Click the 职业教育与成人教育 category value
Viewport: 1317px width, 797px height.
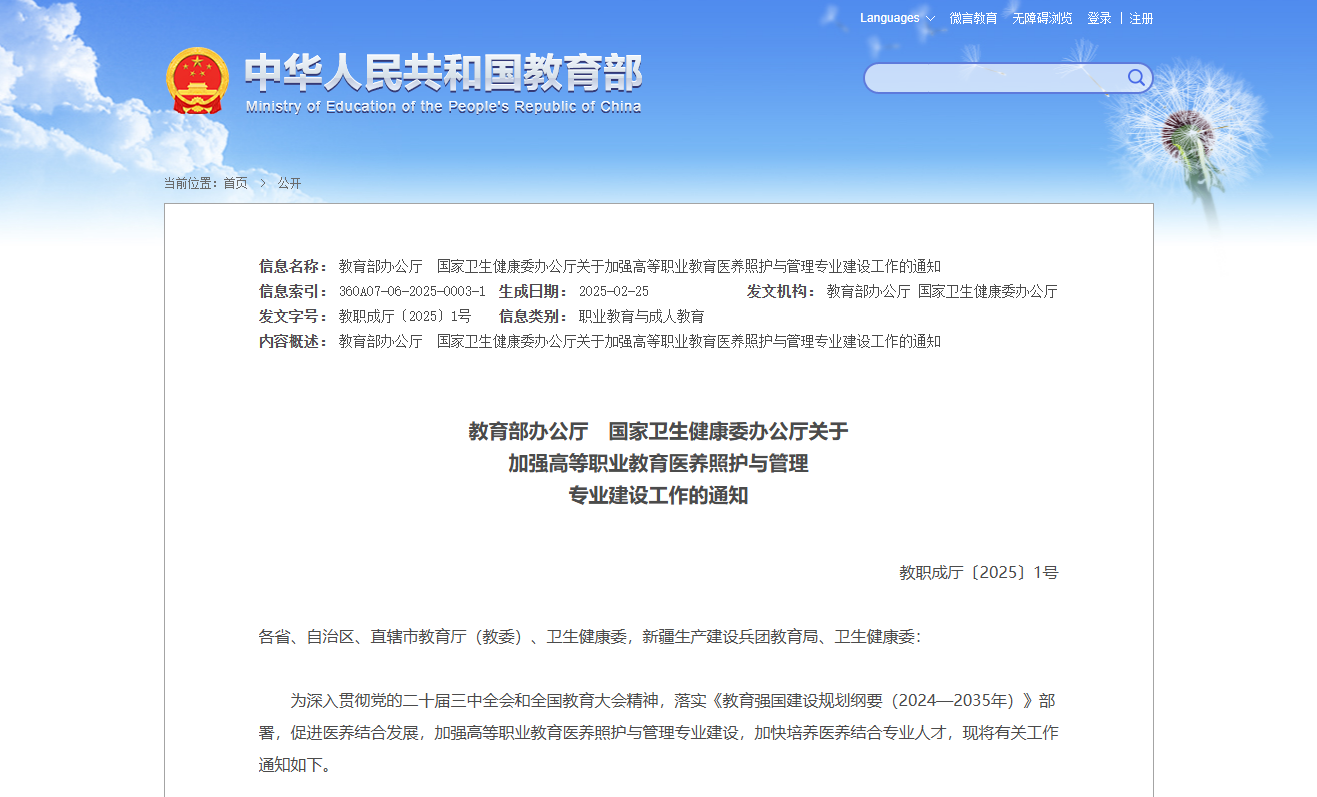[x=641, y=316]
